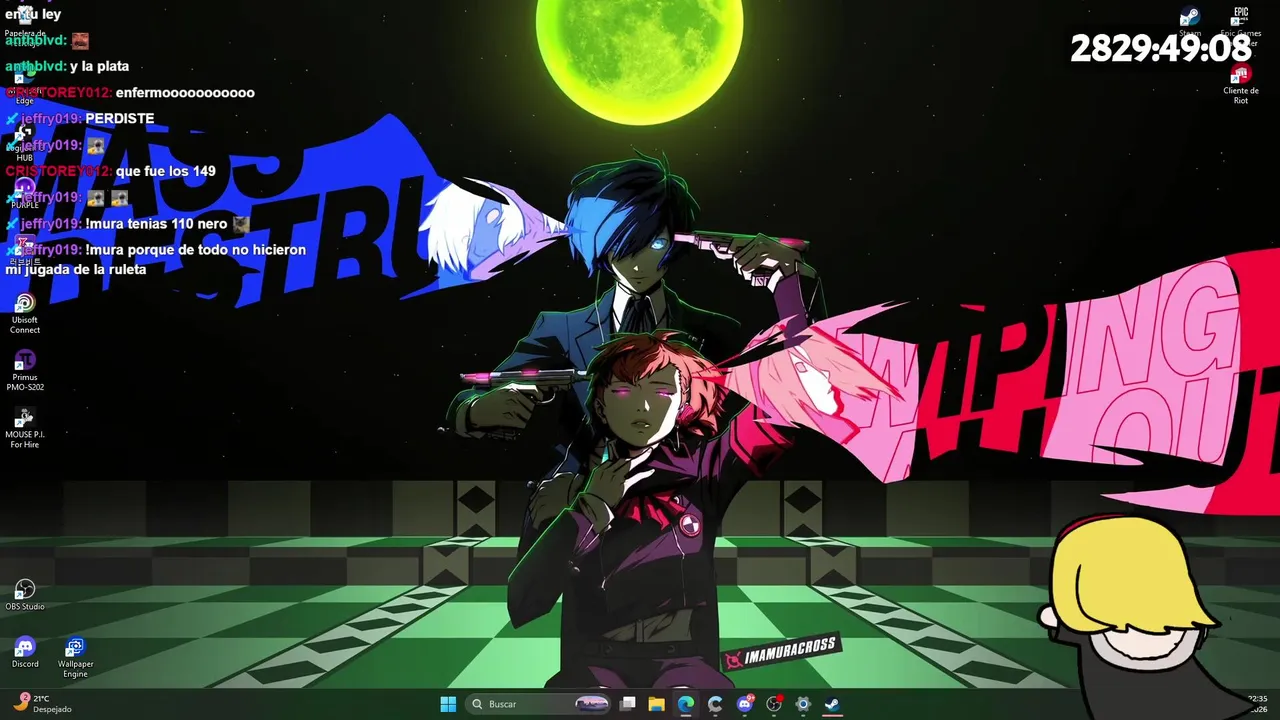Open the Primus PMO-S202 desktop shortcut
This screenshot has height=720, width=1280.
25,370
